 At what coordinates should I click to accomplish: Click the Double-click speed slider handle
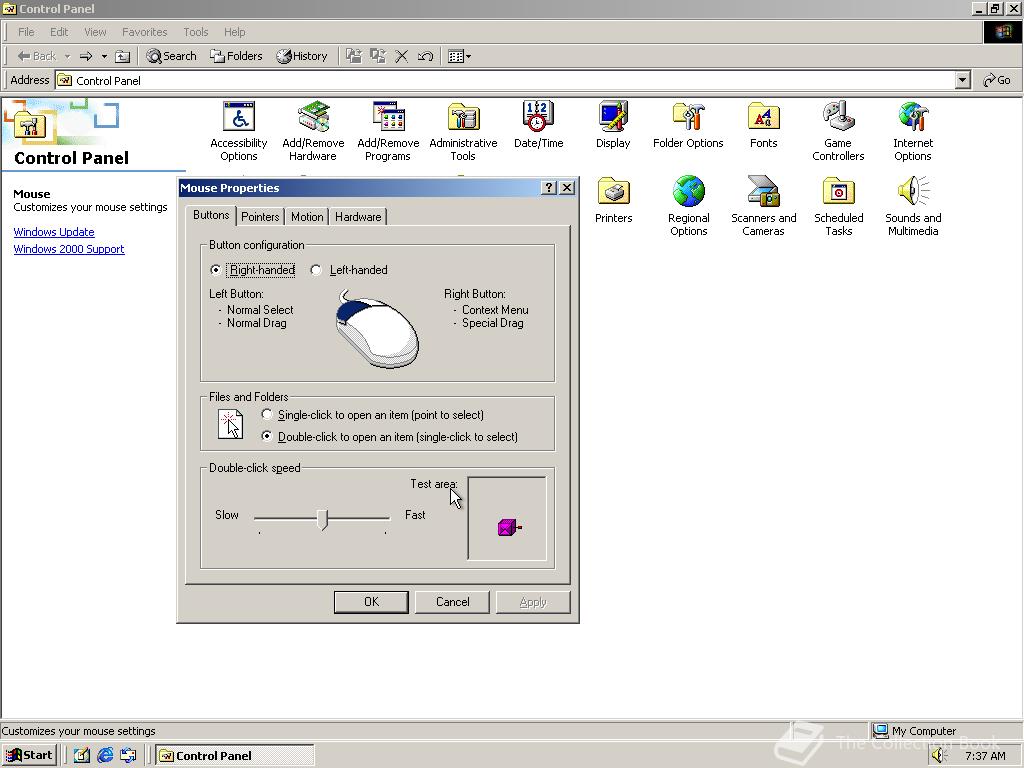[322, 519]
